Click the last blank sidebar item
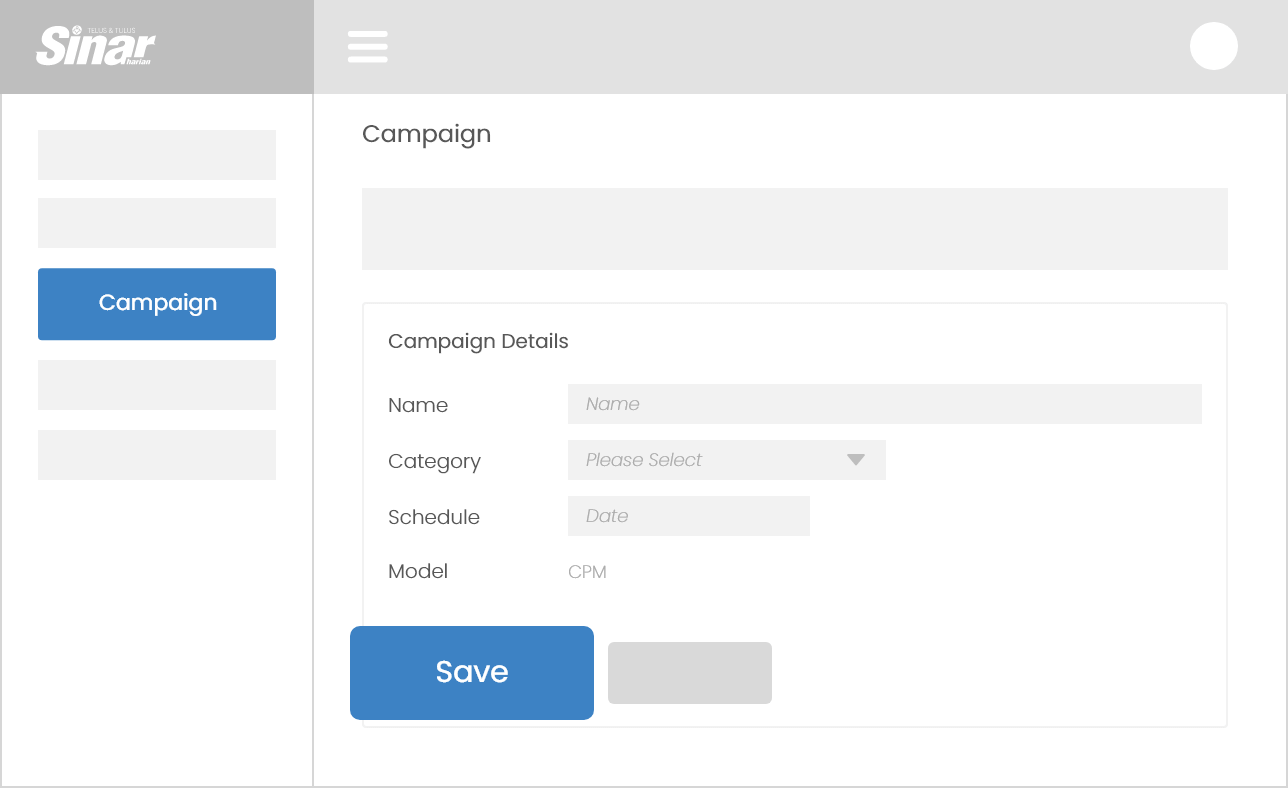 (x=157, y=455)
